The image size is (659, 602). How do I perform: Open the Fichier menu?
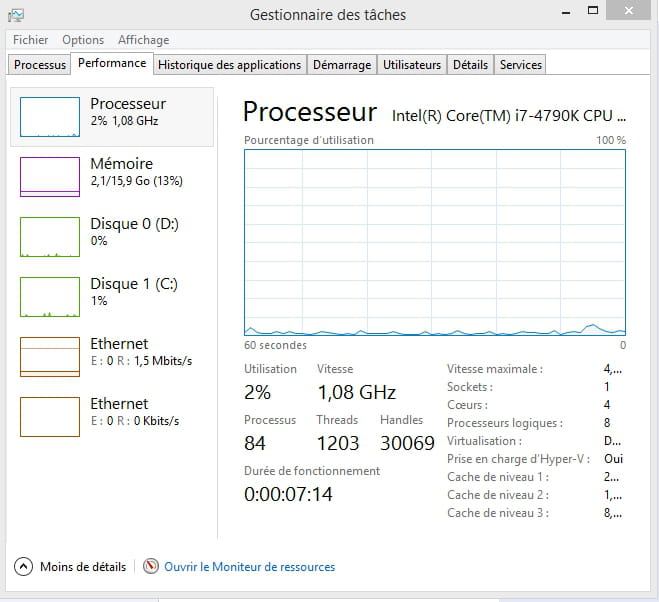30,40
